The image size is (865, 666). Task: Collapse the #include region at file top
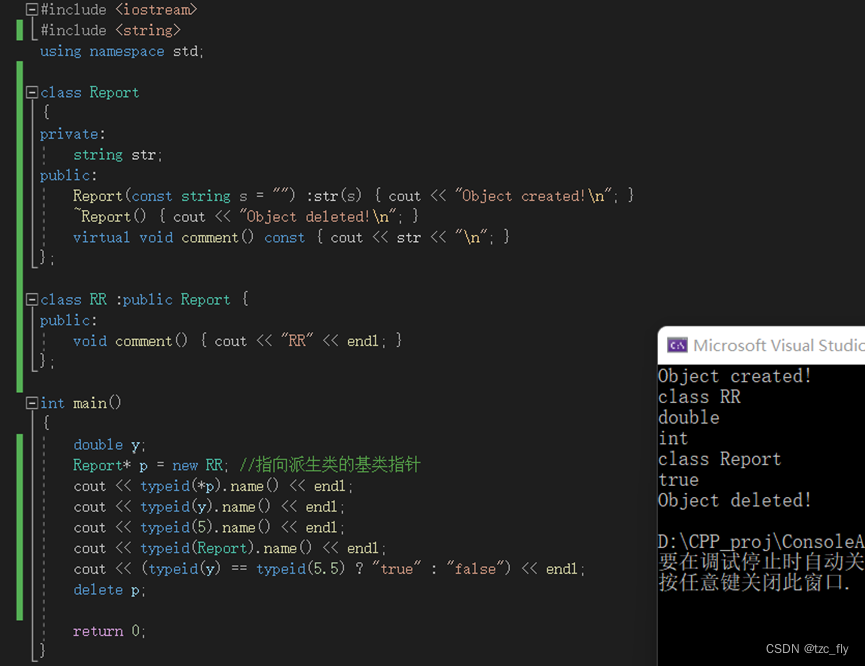(x=31, y=10)
